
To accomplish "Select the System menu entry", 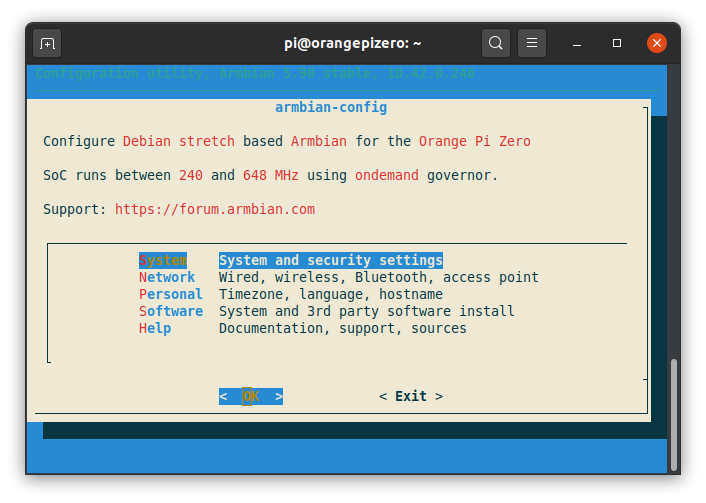I will click(x=163, y=260).
